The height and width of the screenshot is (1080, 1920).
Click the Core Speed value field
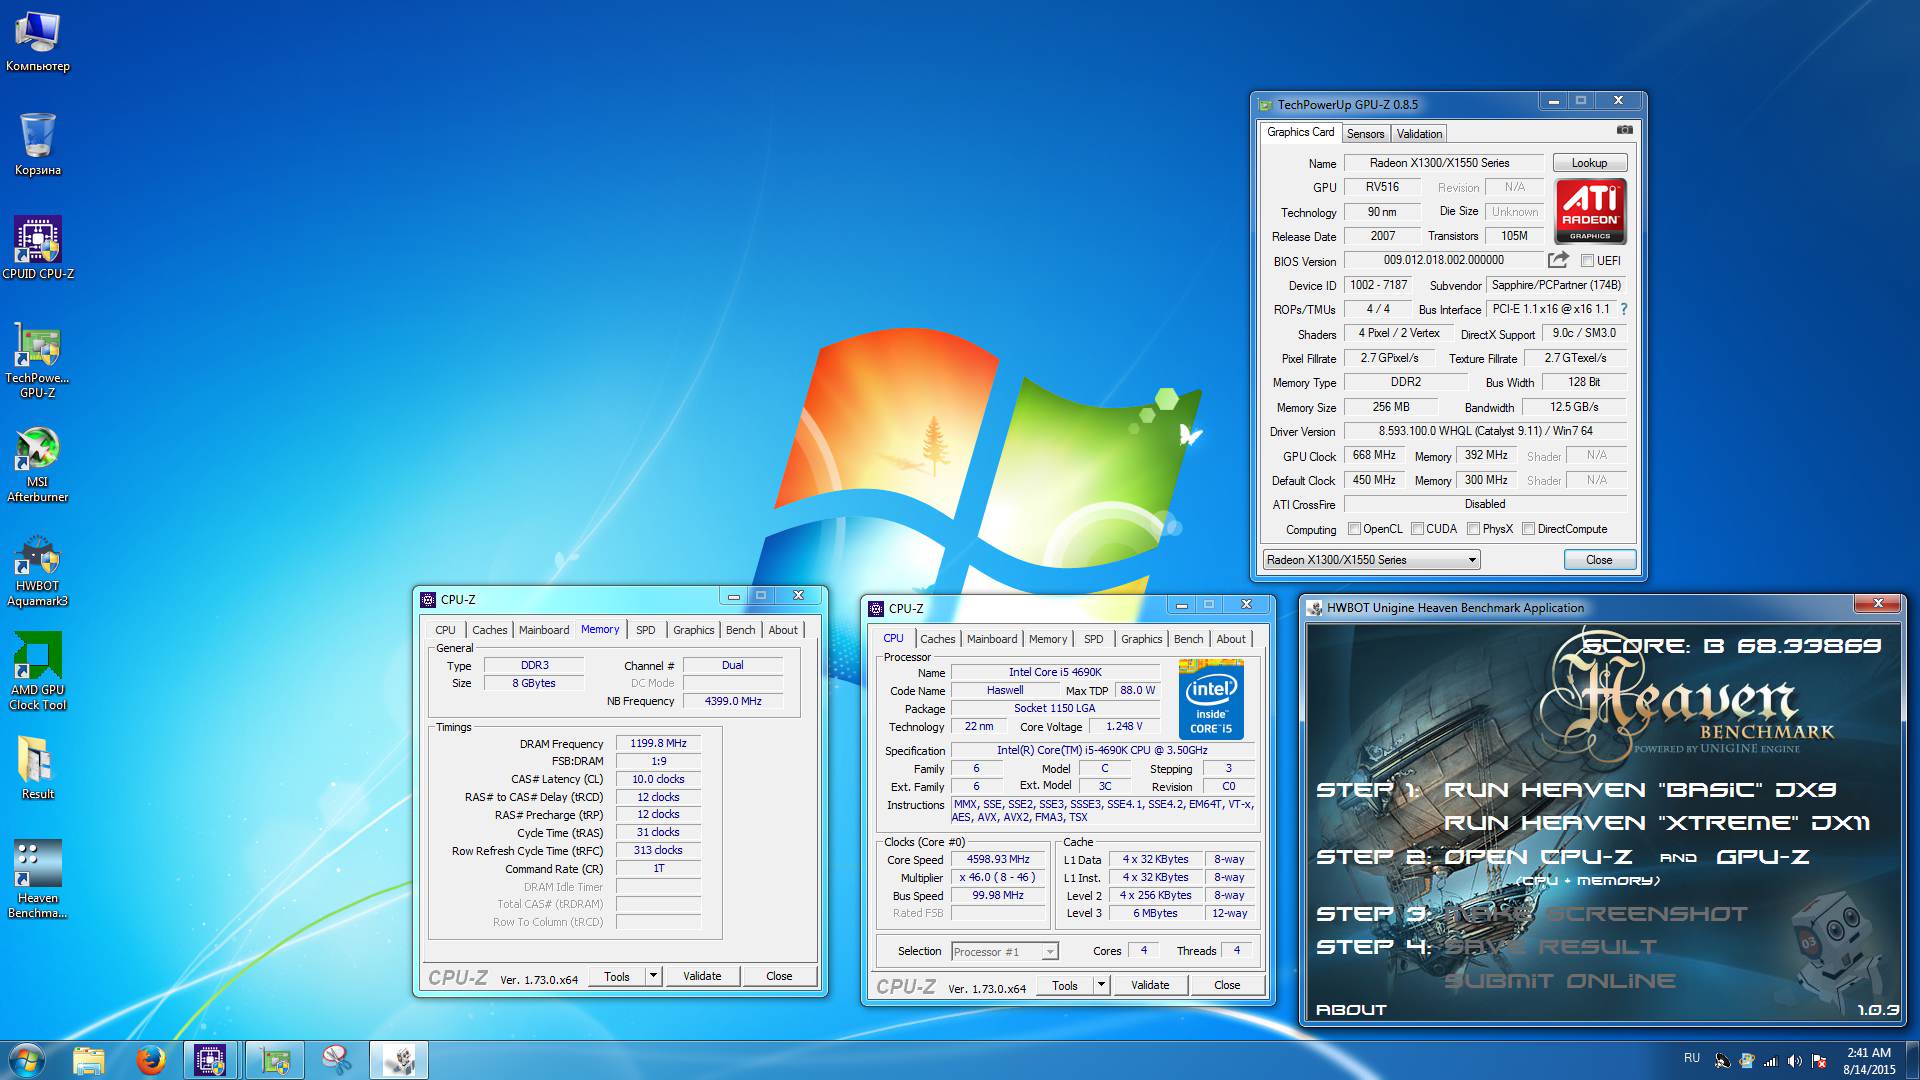(998, 859)
